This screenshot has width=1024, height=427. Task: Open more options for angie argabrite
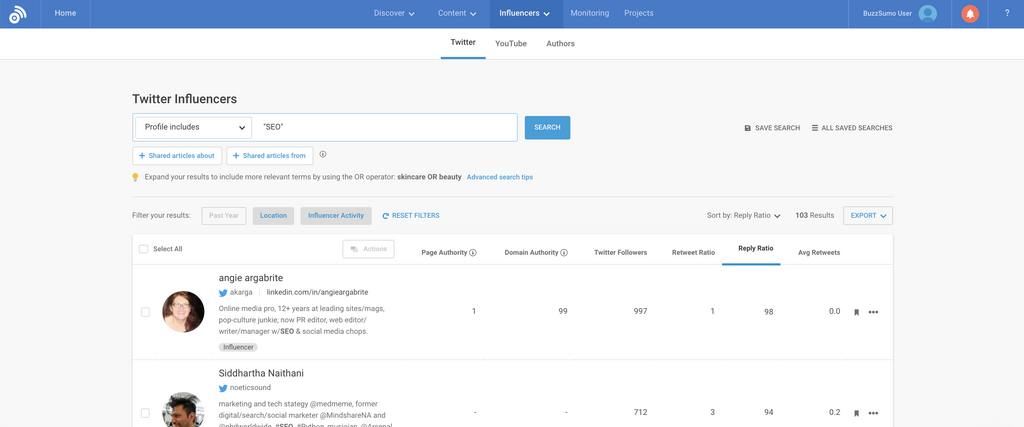873,312
